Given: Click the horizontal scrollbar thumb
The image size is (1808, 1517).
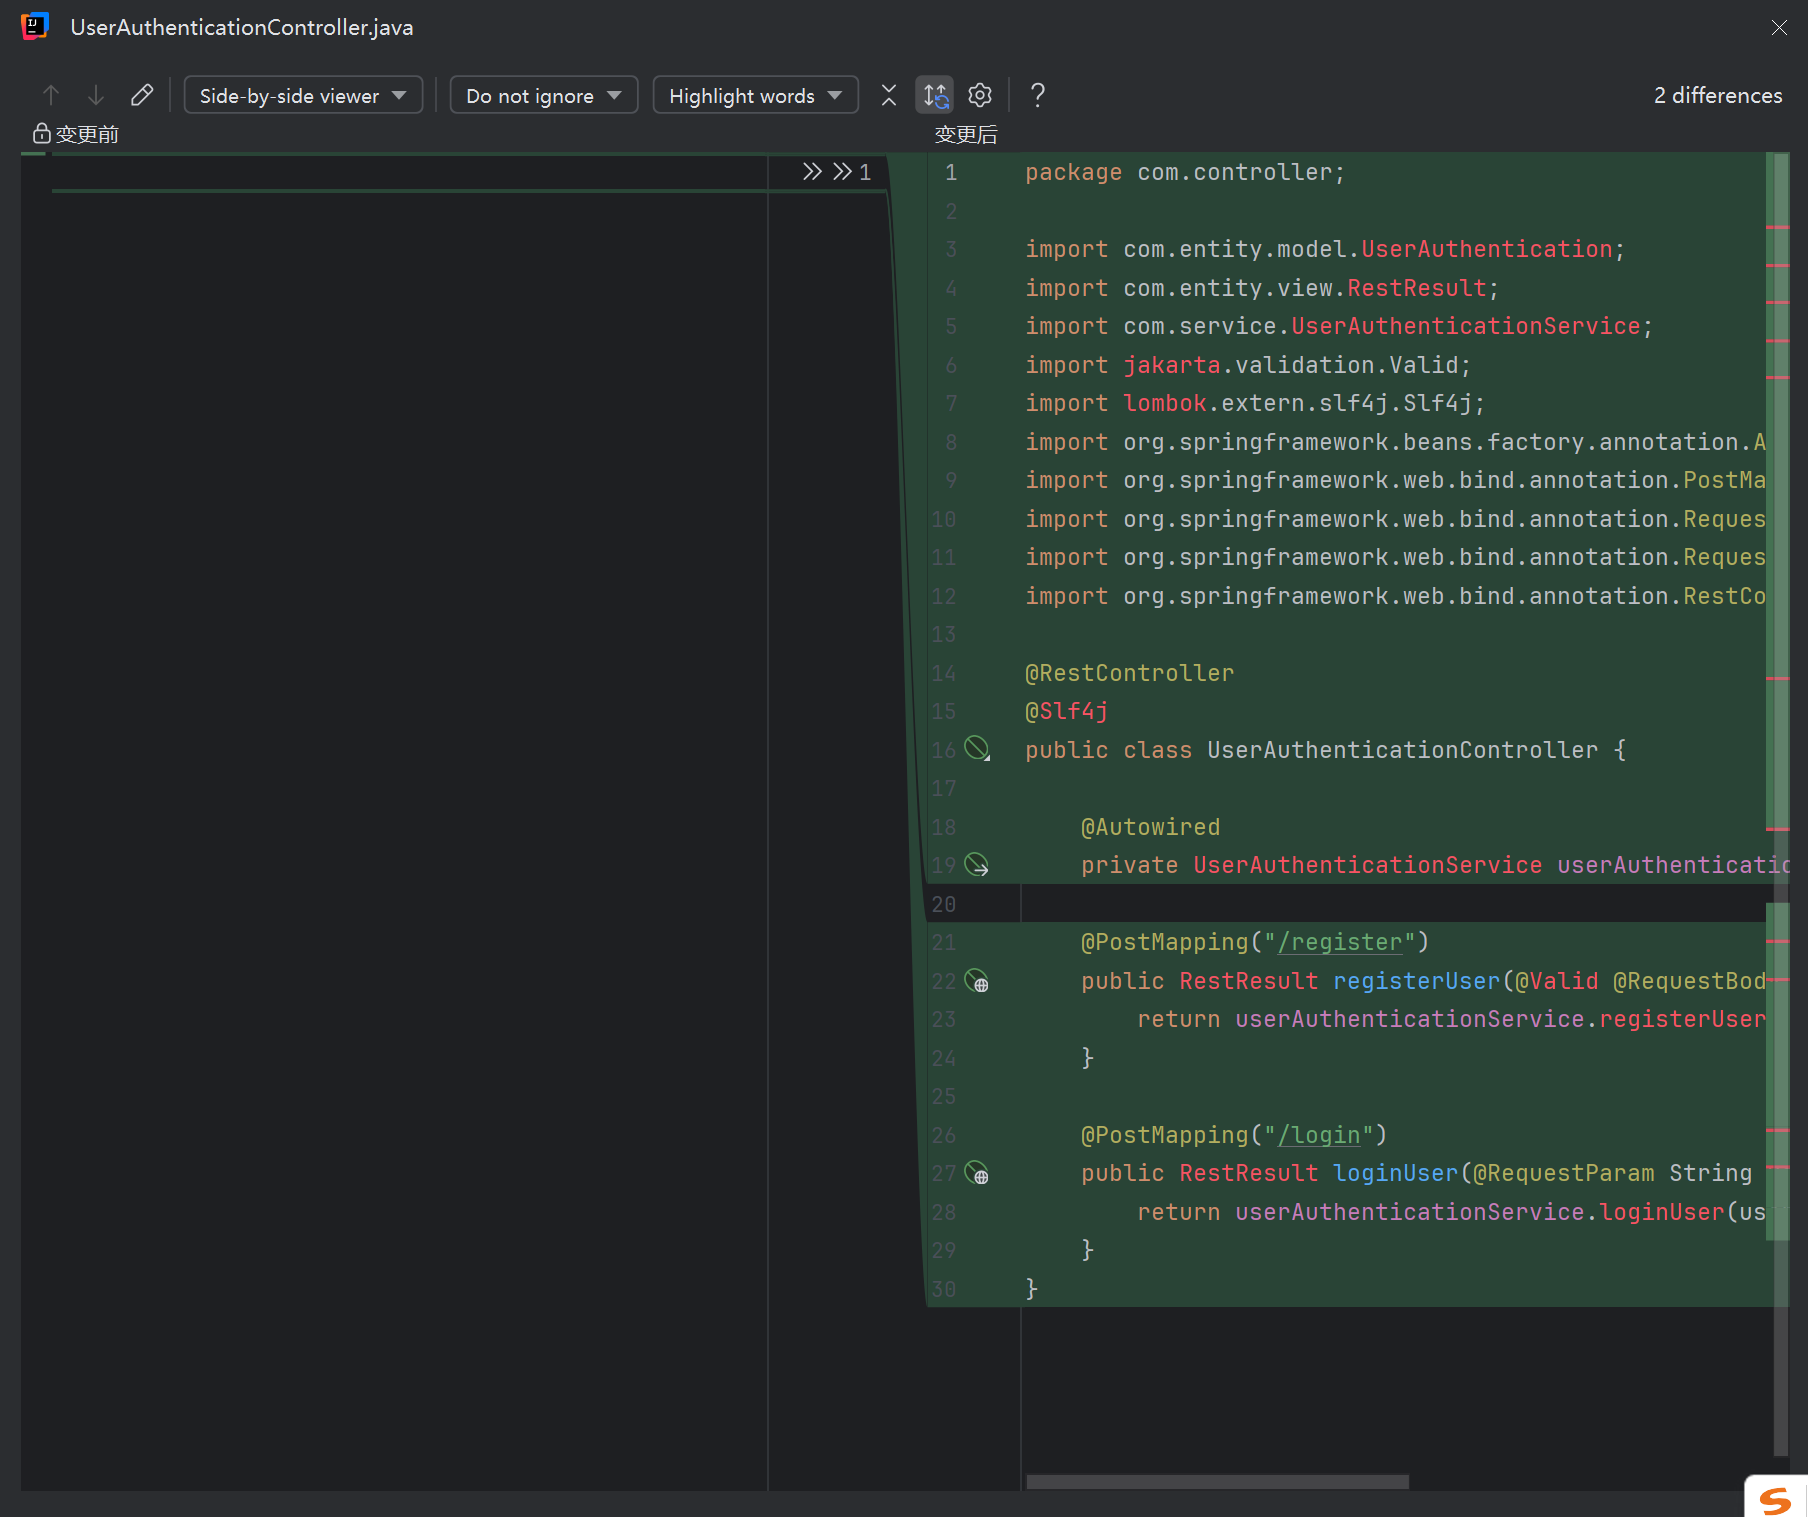Looking at the screenshot, I should (x=1217, y=1482).
